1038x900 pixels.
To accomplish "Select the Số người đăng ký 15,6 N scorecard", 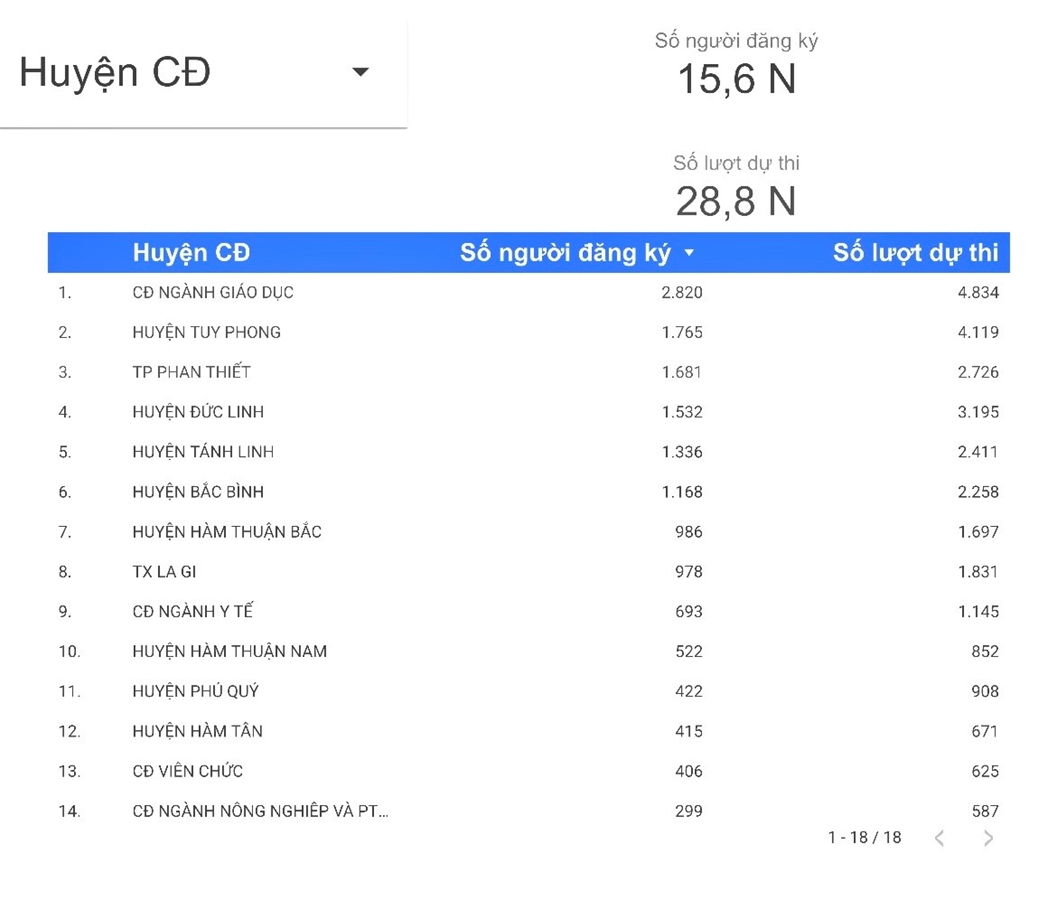I will click(736, 66).
